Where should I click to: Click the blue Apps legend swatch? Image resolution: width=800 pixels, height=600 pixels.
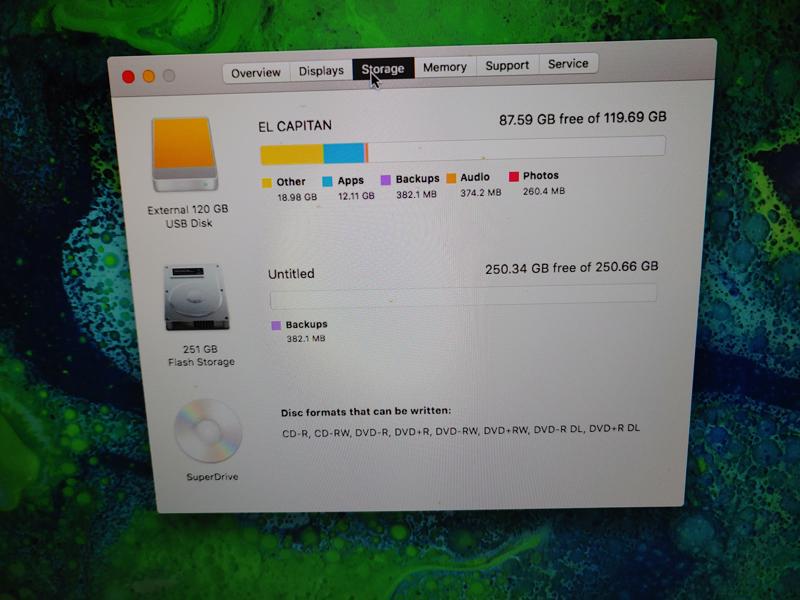click(327, 181)
